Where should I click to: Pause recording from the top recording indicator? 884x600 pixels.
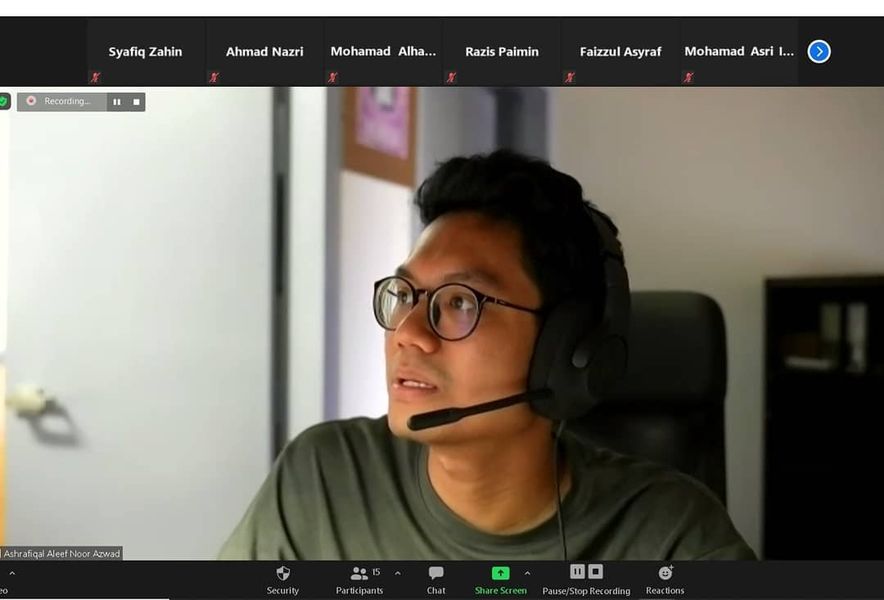coord(117,101)
